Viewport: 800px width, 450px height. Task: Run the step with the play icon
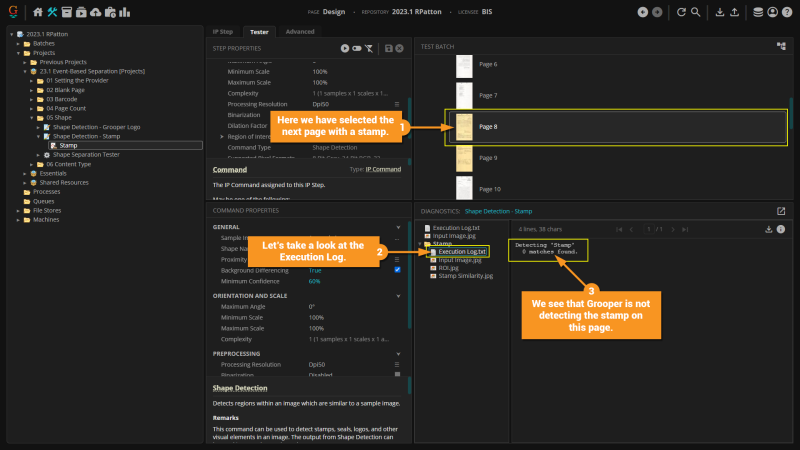[345, 47]
